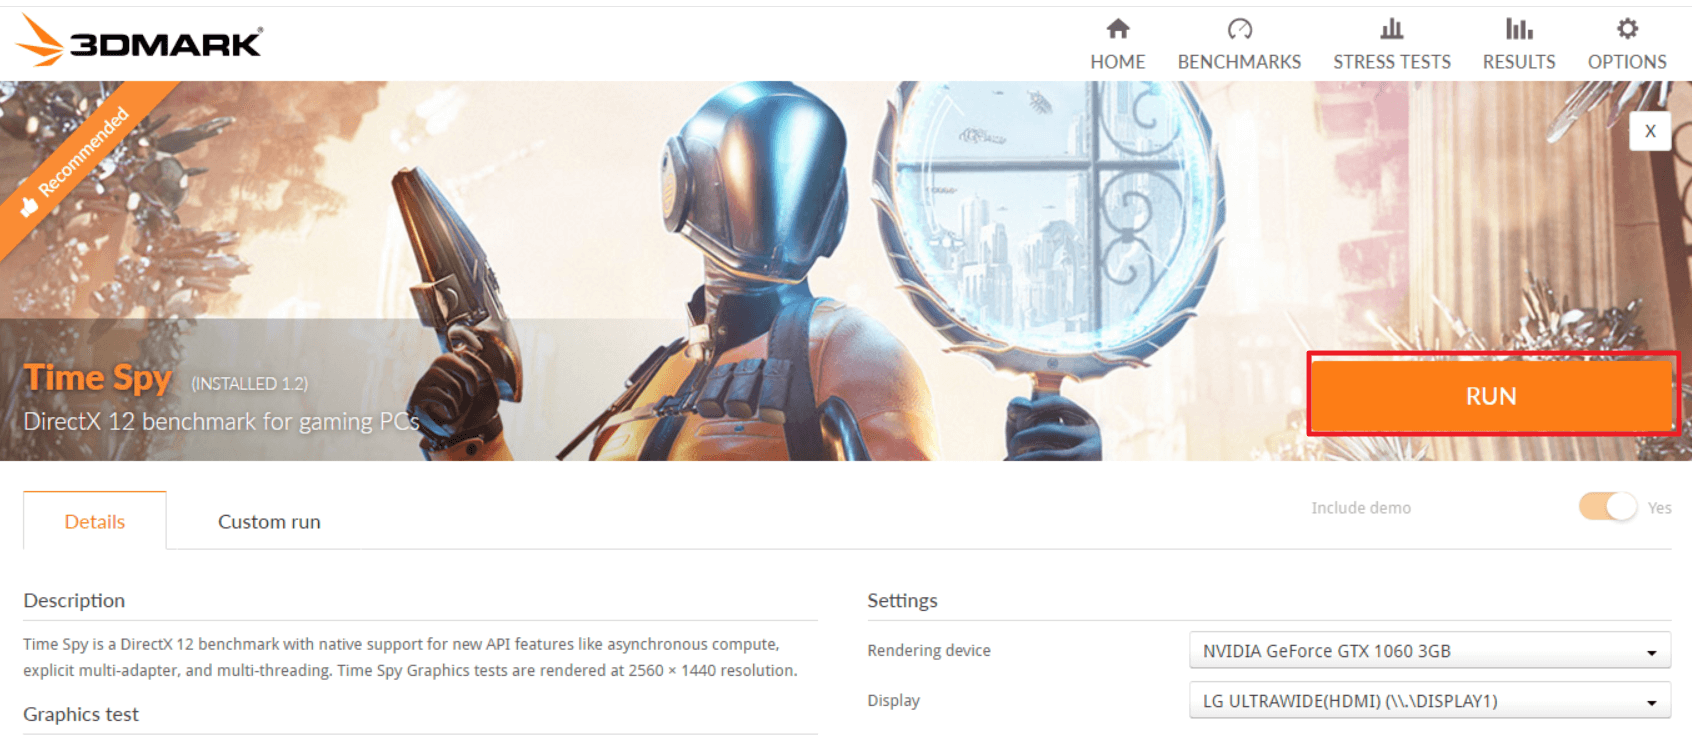
Task: Click the BENCHMARKS menu label
Action: point(1239,62)
